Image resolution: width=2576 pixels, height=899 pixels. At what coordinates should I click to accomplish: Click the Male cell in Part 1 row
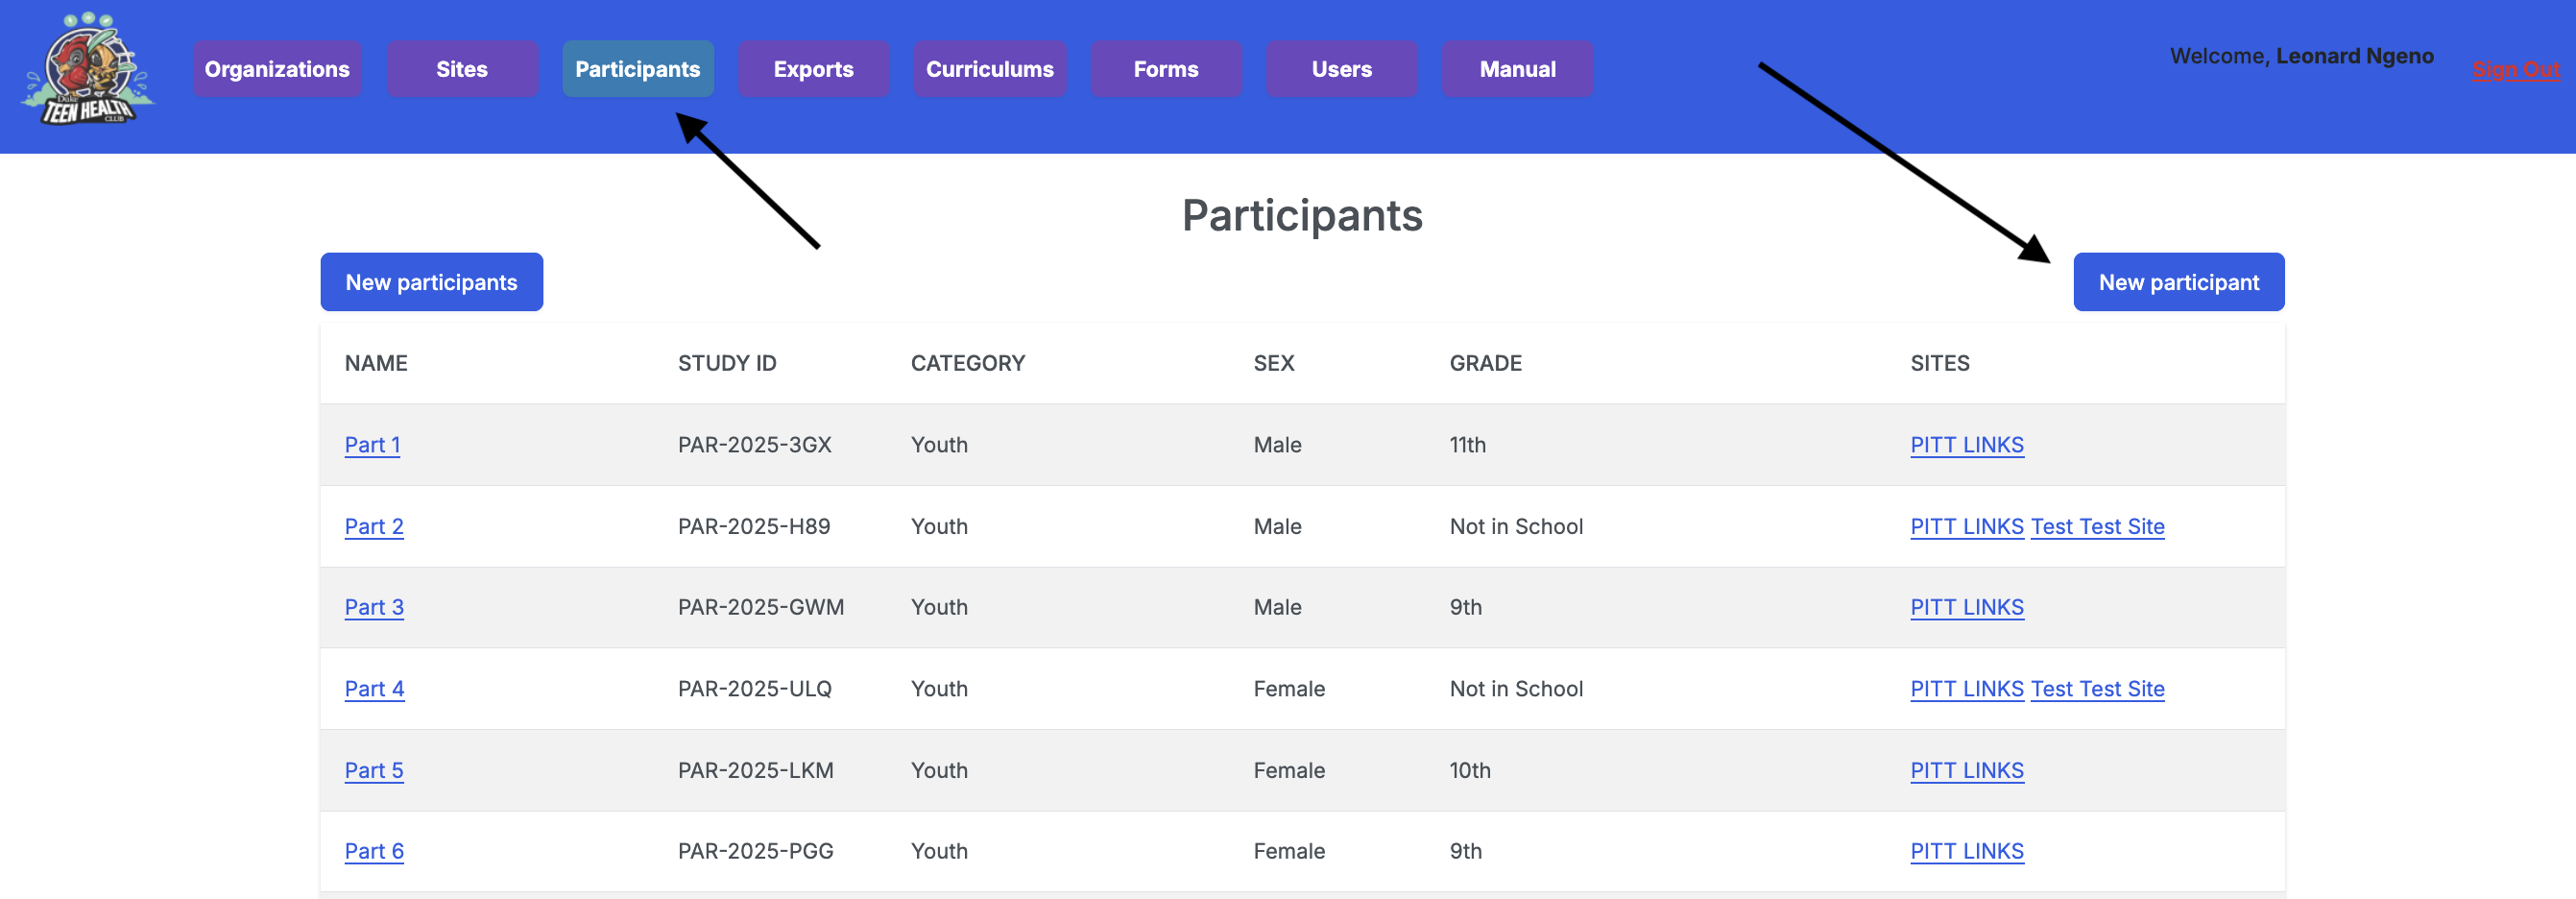[x=1278, y=445]
